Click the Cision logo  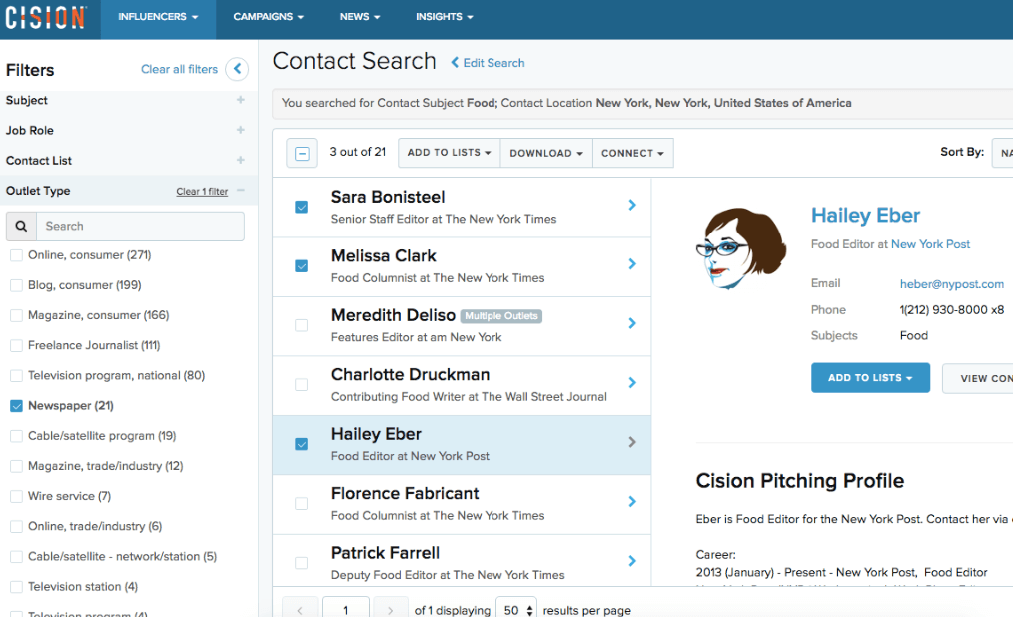[x=45, y=17]
